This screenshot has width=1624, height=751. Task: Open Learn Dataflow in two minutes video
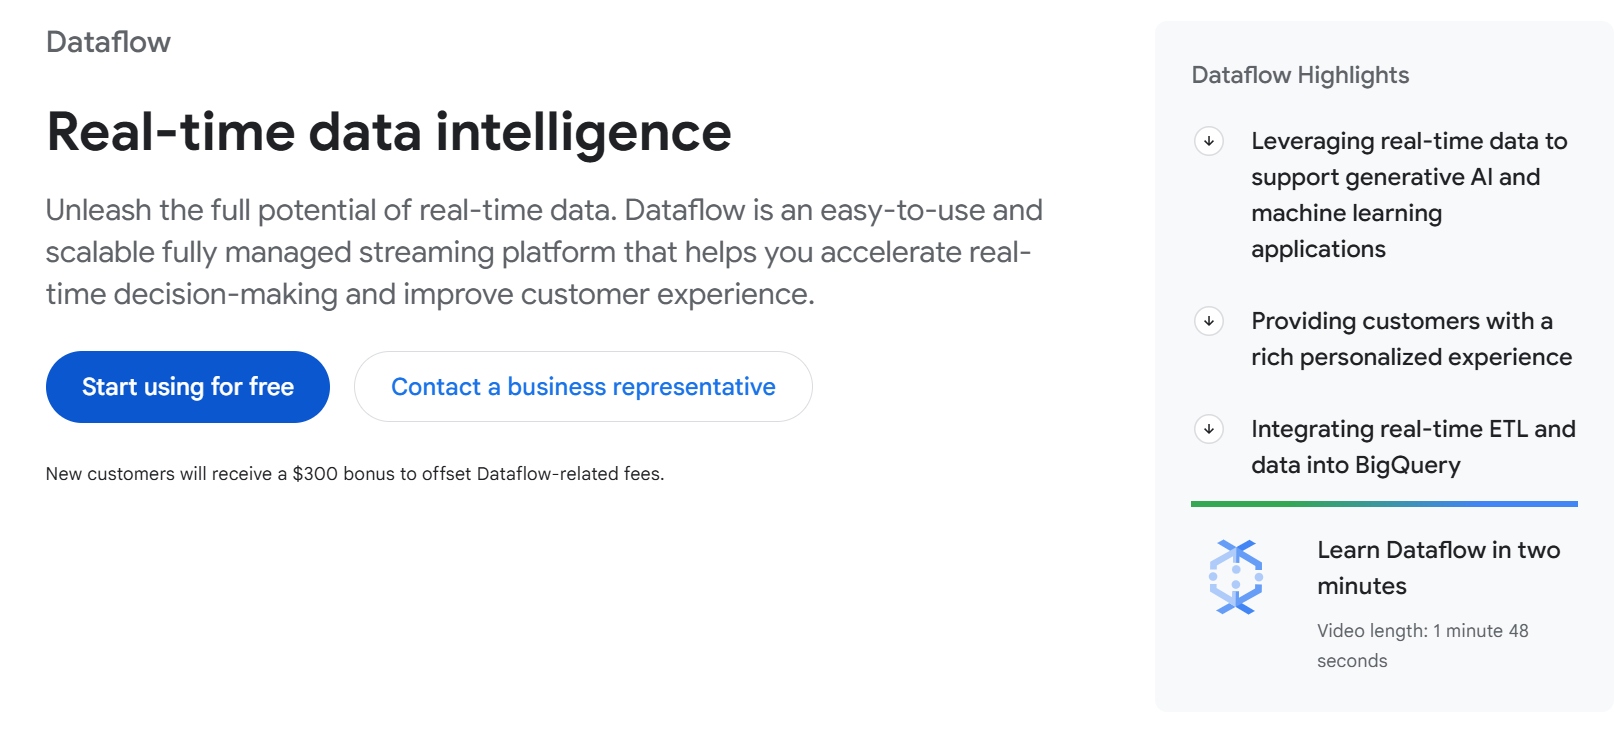[1438, 567]
